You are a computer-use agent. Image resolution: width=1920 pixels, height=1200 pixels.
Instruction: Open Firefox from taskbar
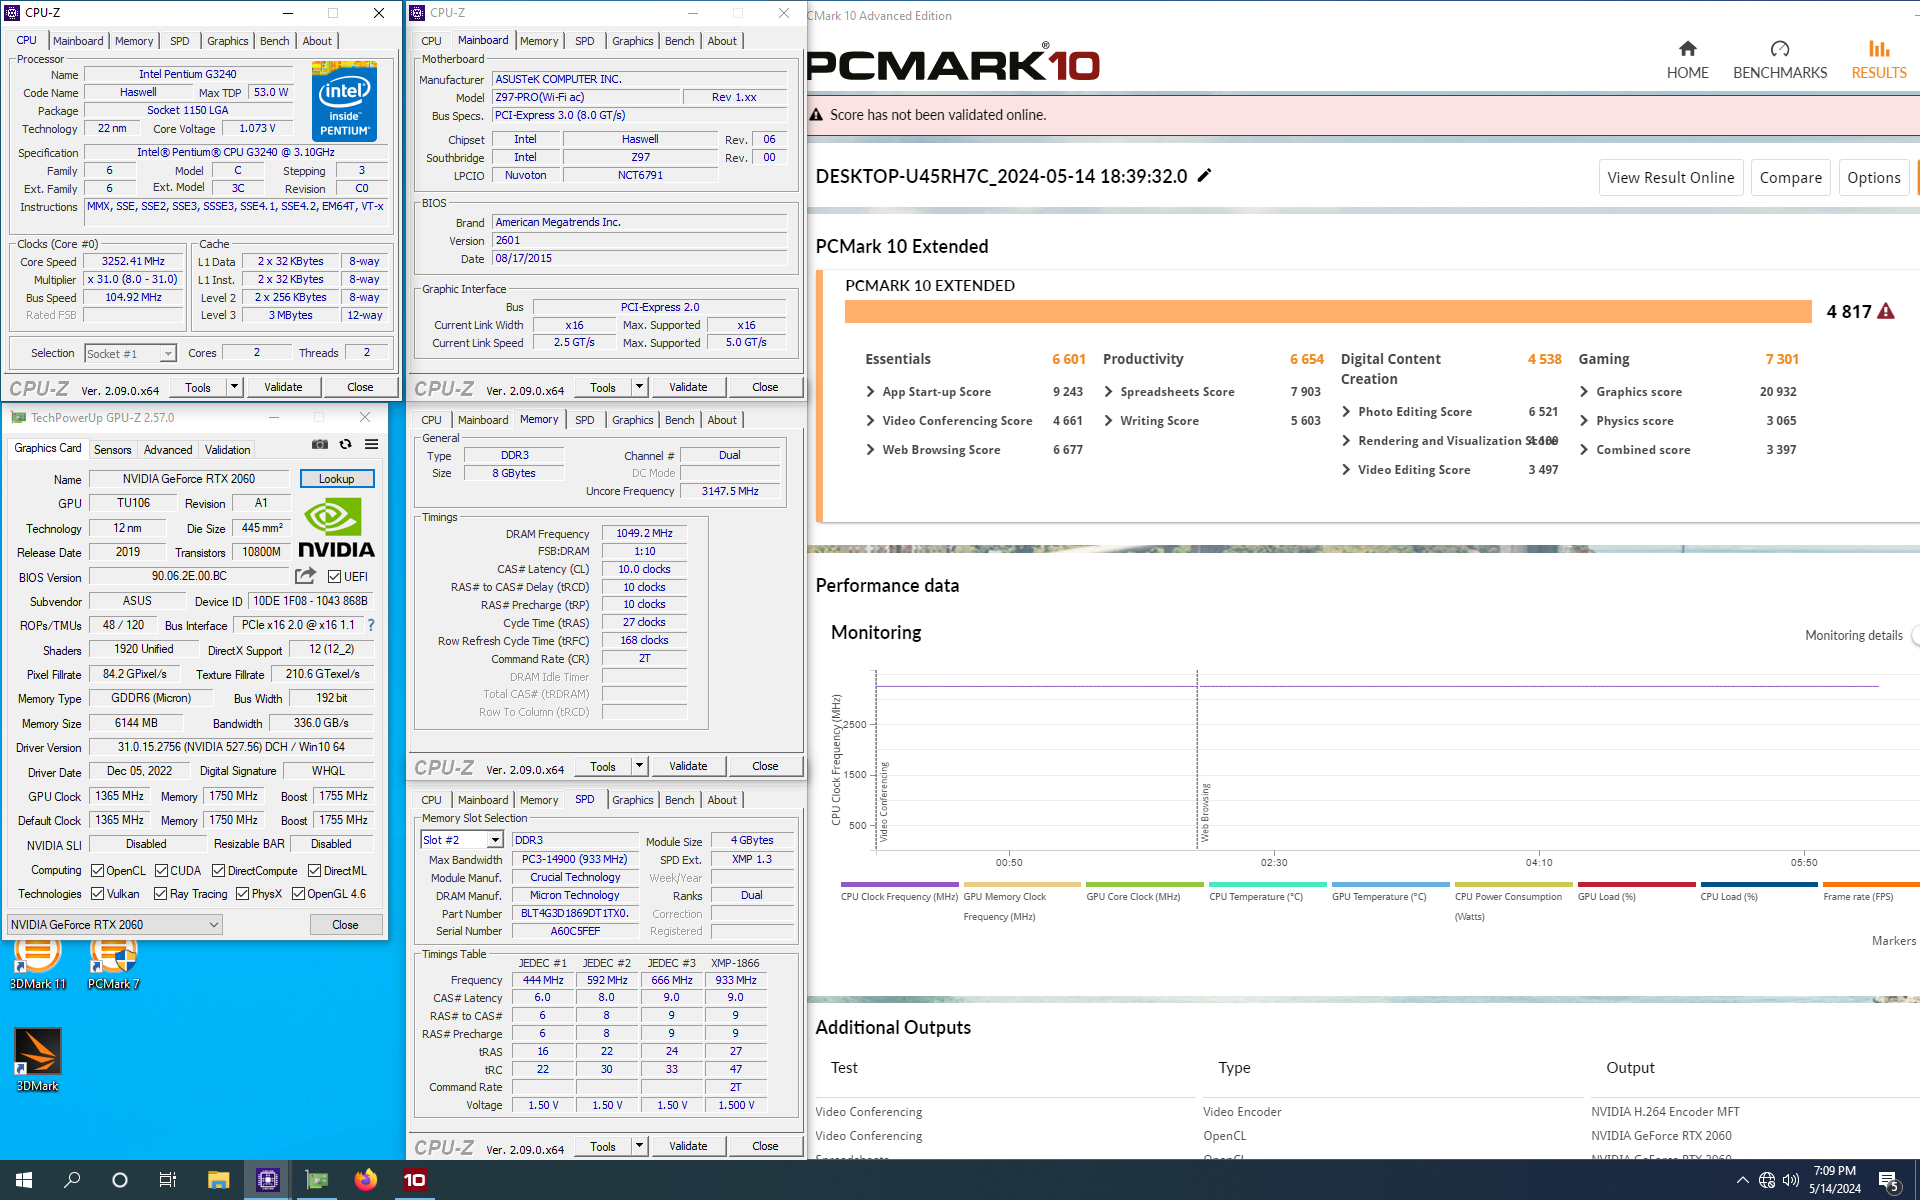[x=365, y=1180]
